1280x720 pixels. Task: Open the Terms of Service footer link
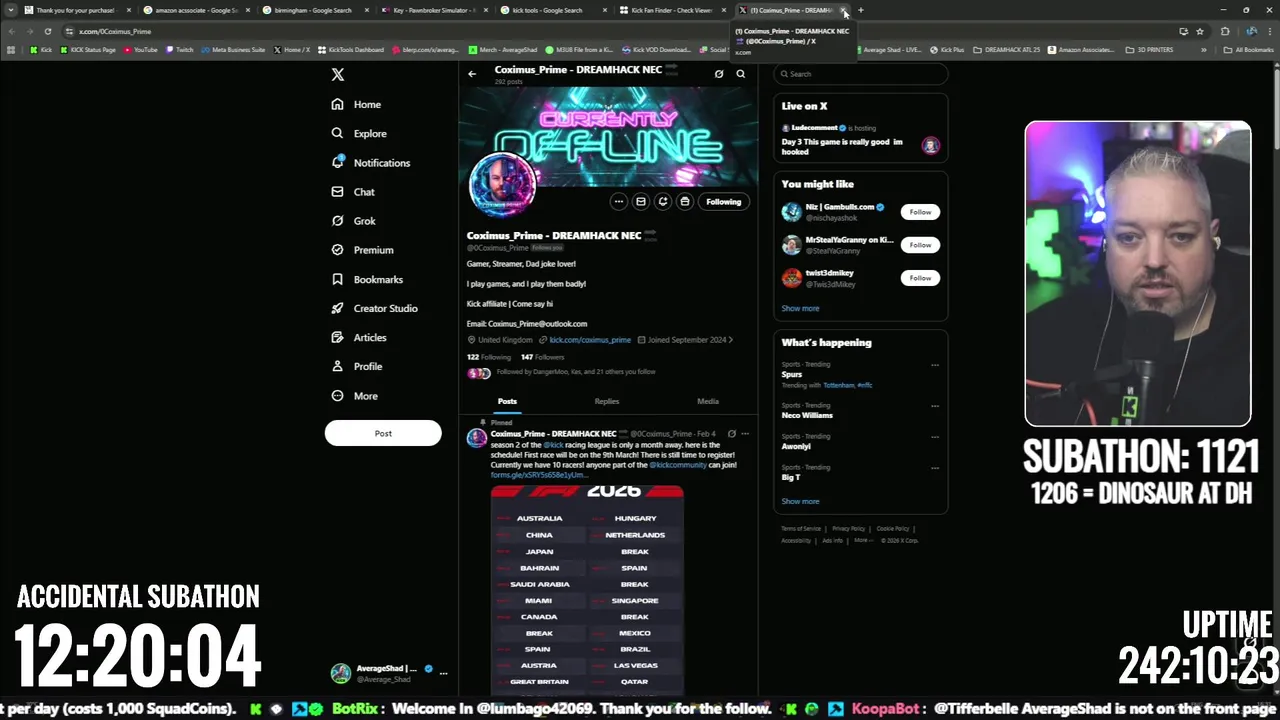801,529
